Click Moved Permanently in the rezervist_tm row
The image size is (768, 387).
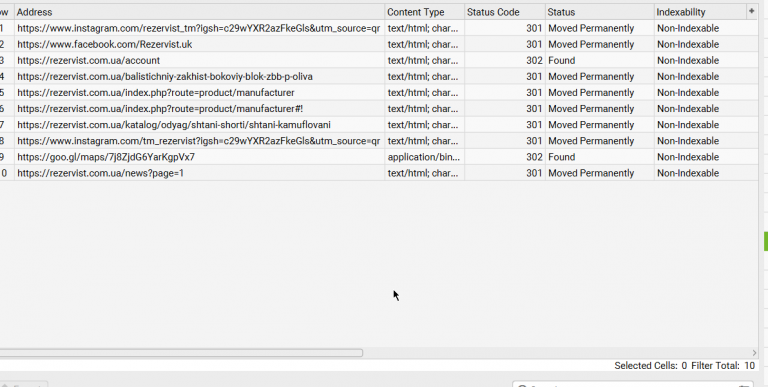coord(600,28)
